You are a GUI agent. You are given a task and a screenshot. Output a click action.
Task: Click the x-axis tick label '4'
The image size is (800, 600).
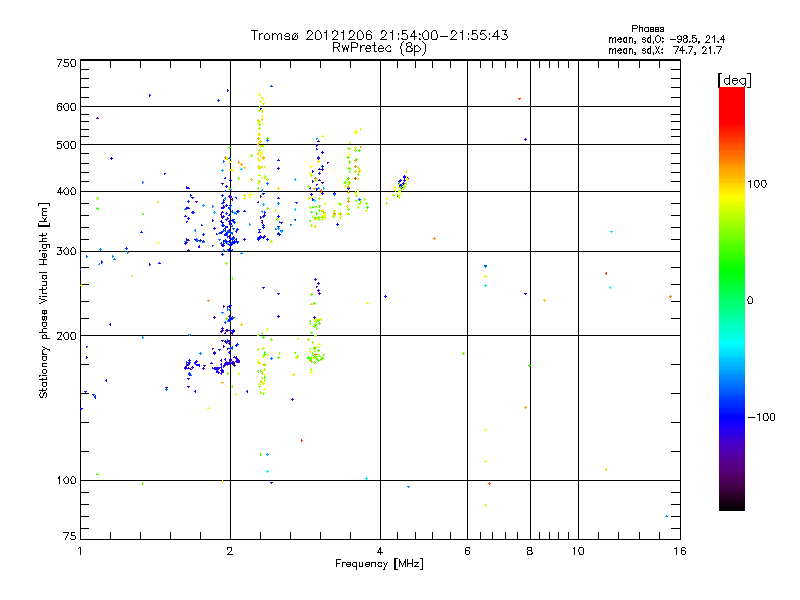pos(380,551)
